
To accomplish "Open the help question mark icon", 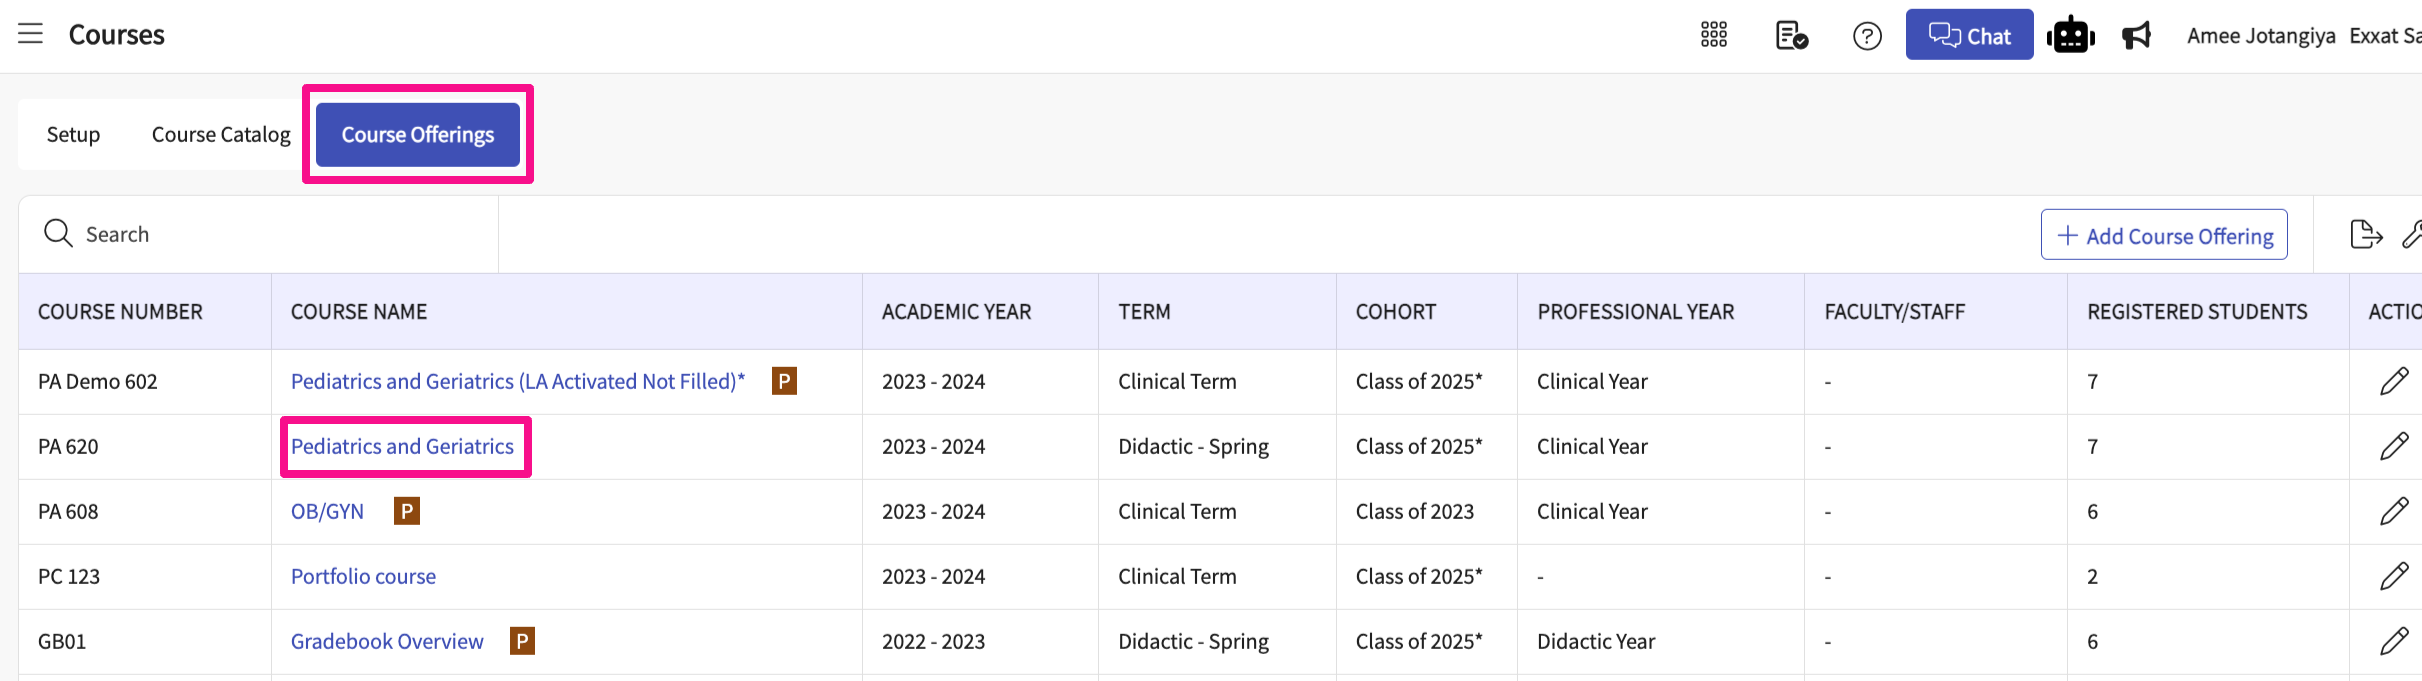I will coord(1867,36).
